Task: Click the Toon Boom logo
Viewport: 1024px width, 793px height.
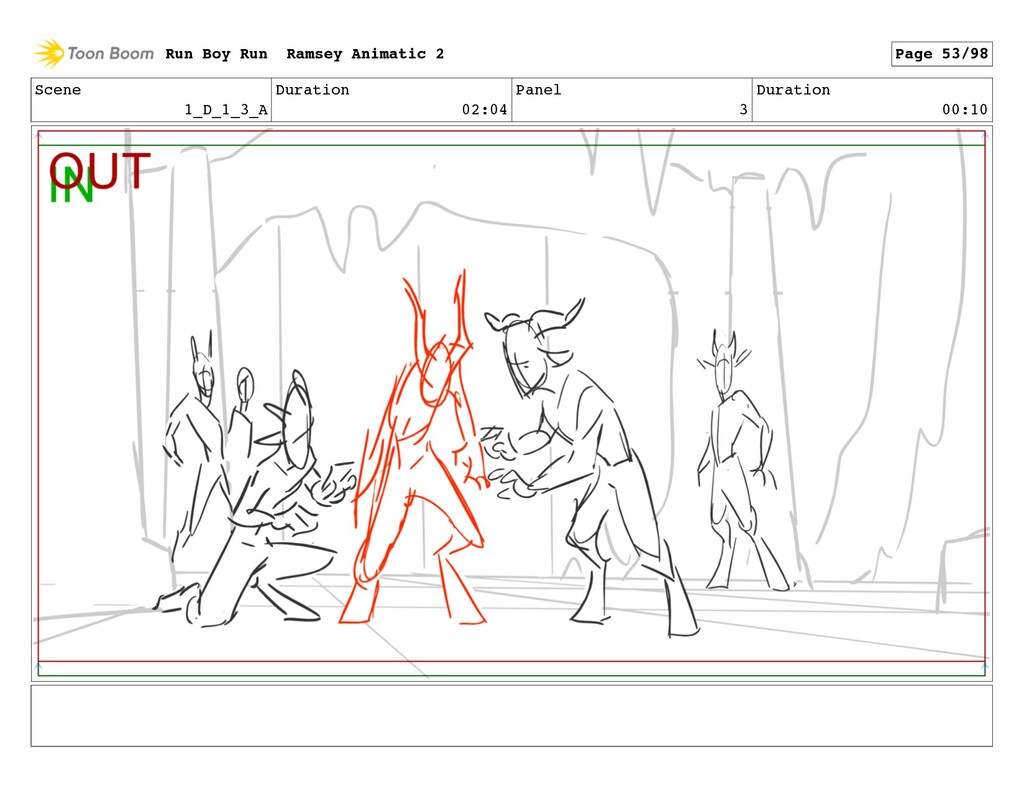Action: [94, 54]
